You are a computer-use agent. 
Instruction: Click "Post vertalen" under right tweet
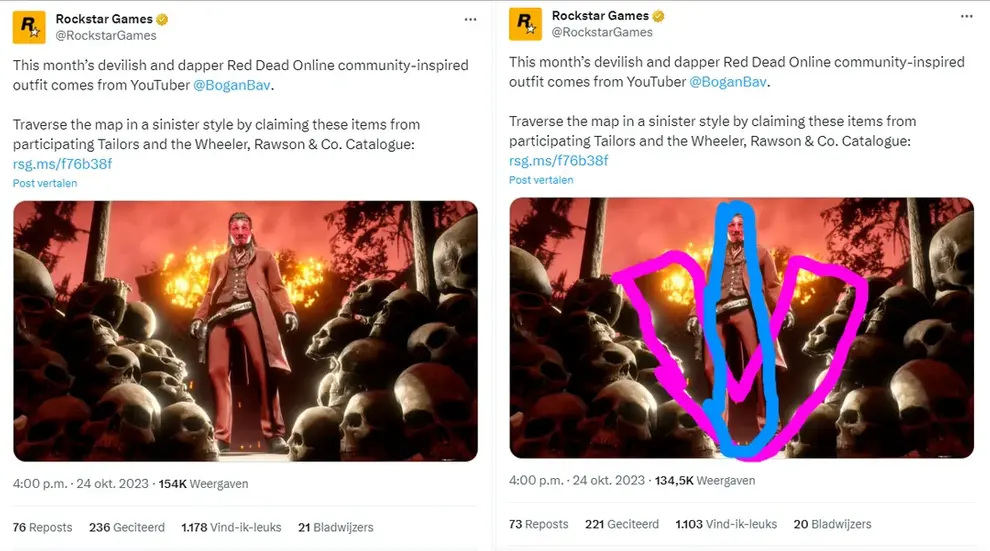point(541,180)
